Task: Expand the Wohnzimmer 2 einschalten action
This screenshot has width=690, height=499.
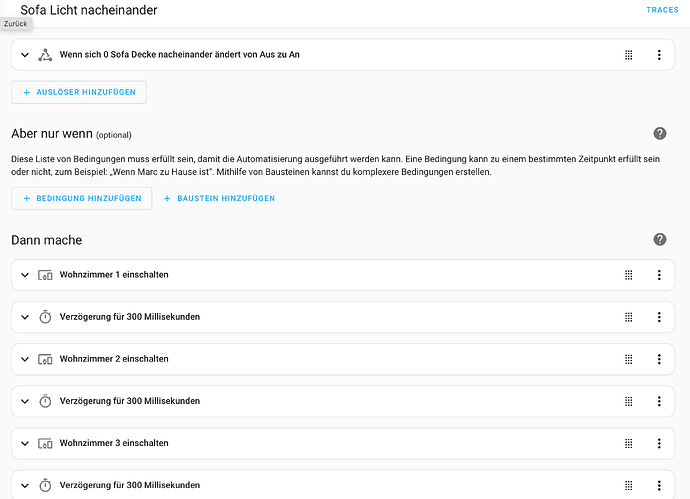Action: click(x=25, y=359)
